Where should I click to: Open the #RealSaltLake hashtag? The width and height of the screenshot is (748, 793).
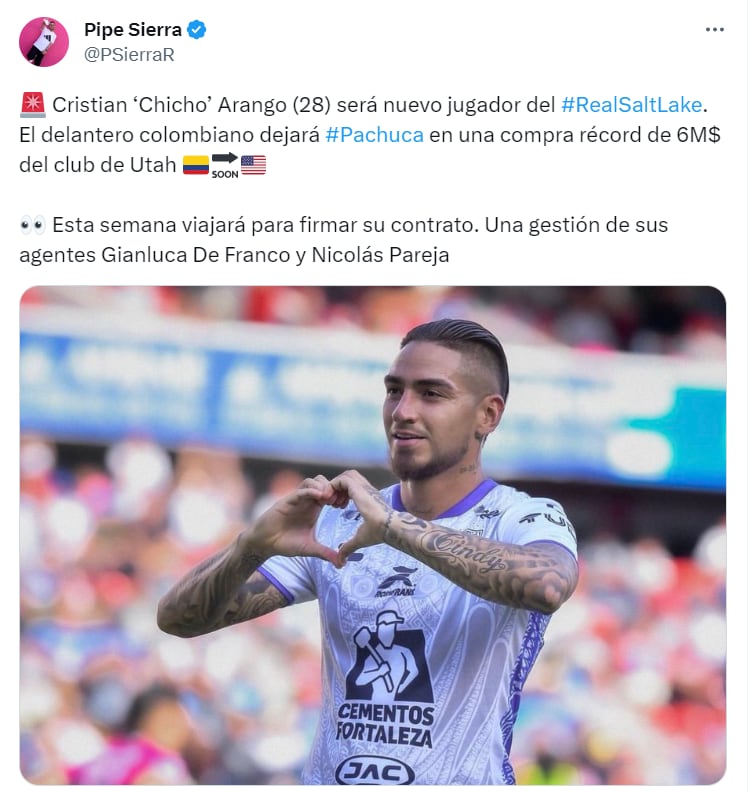click(x=632, y=105)
